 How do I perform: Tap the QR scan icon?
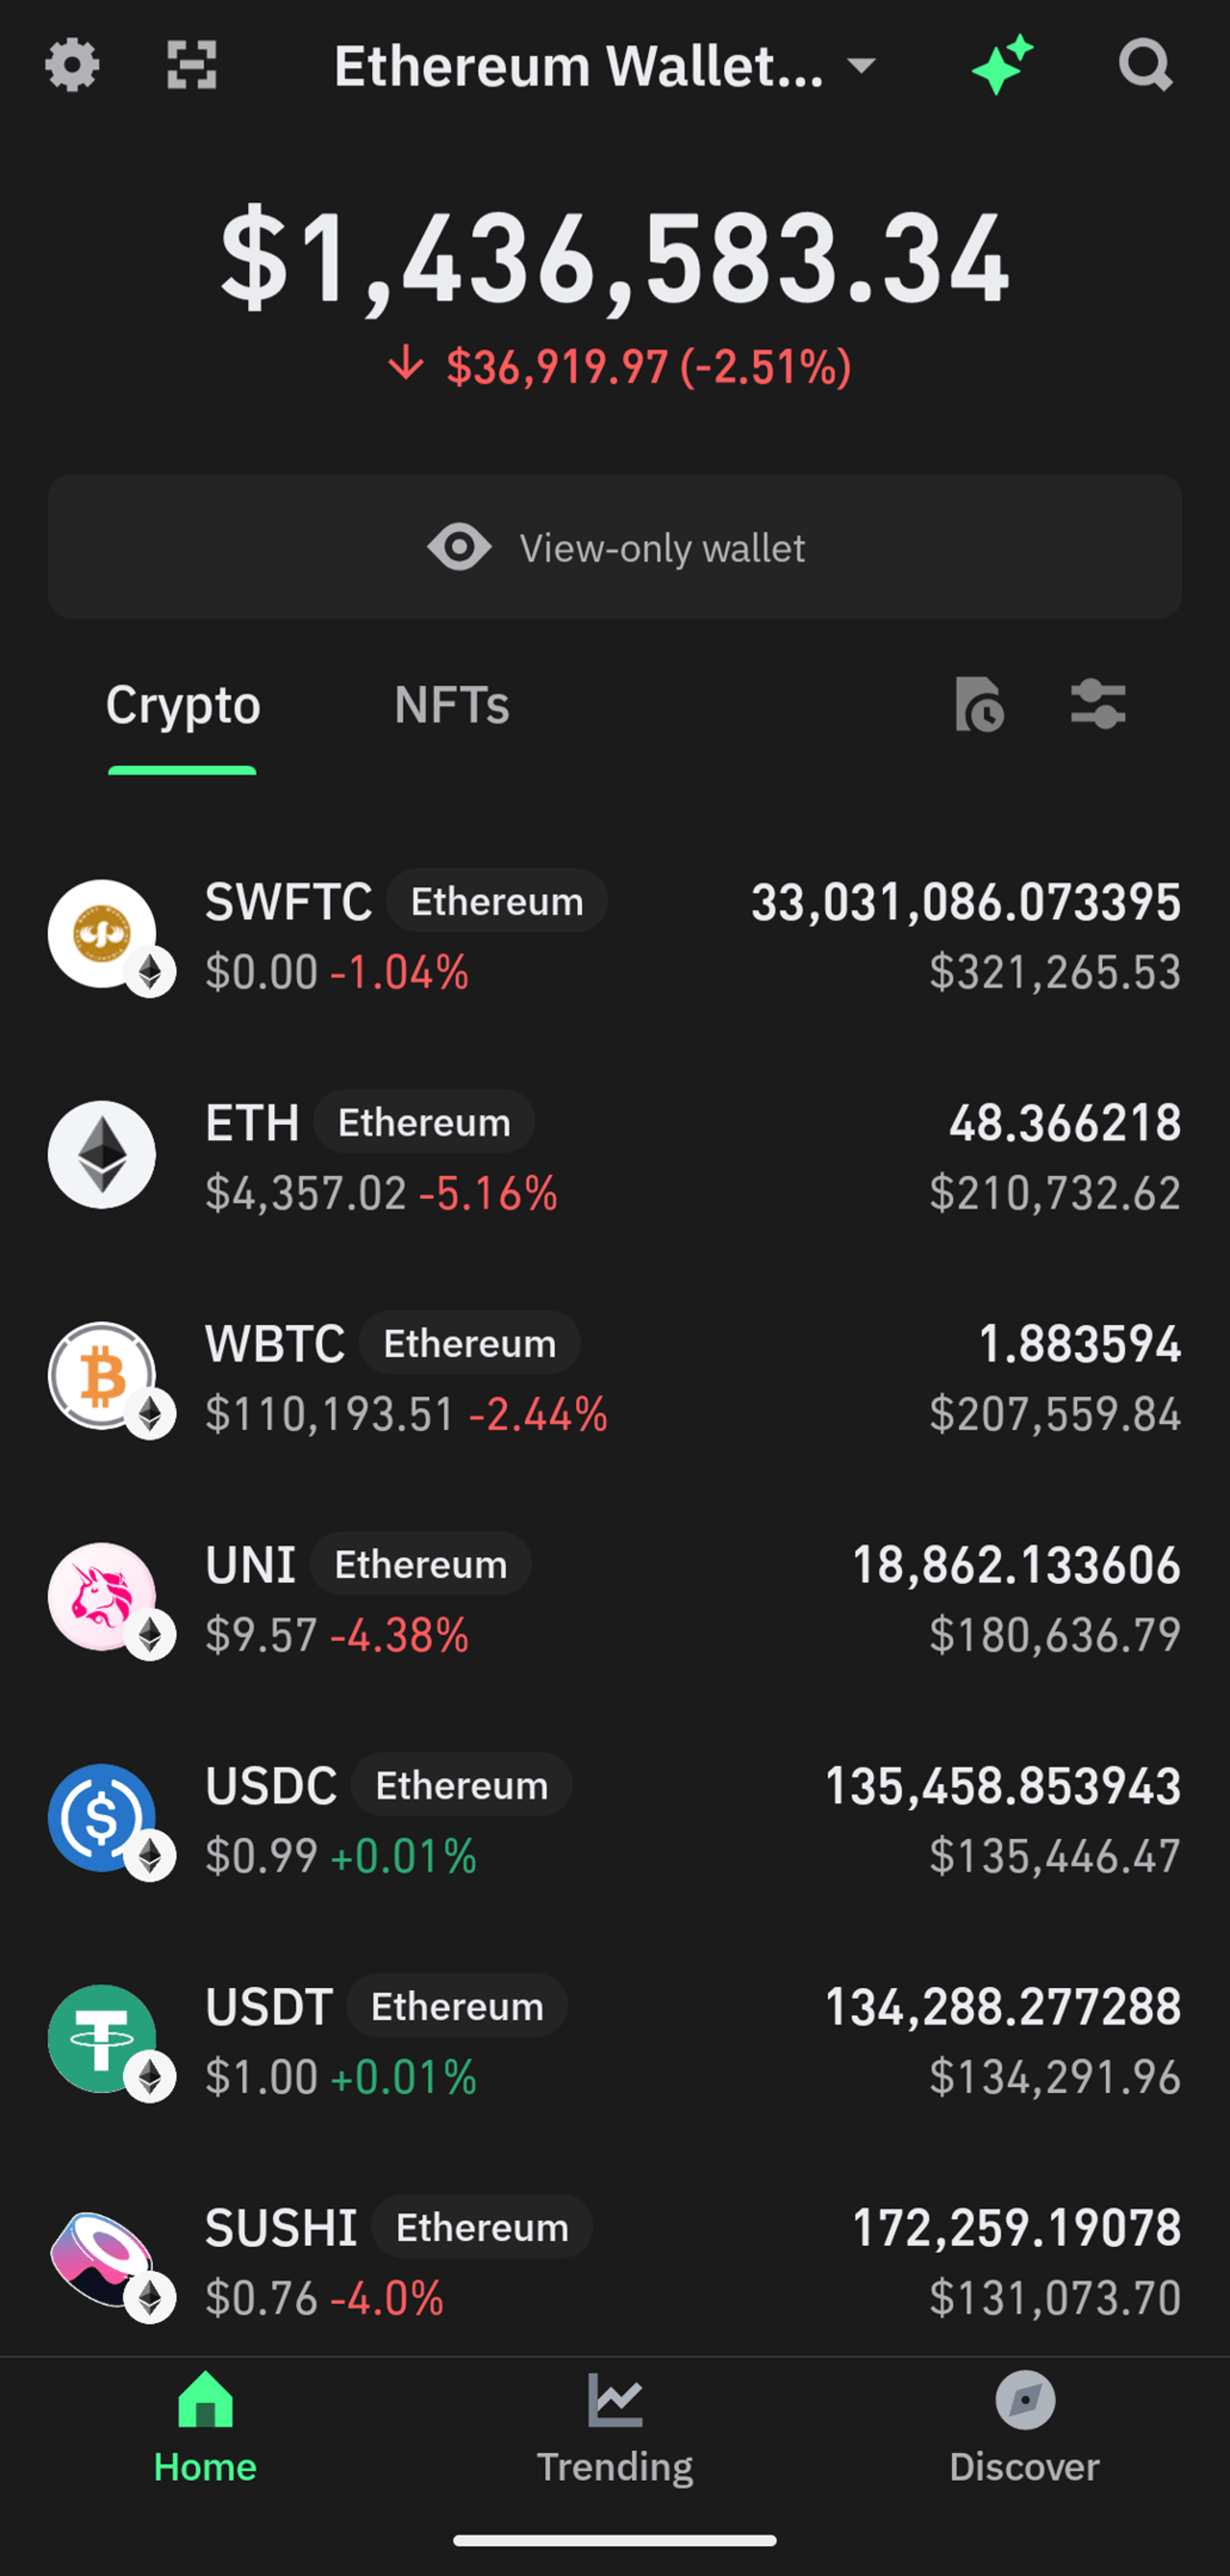coord(191,66)
